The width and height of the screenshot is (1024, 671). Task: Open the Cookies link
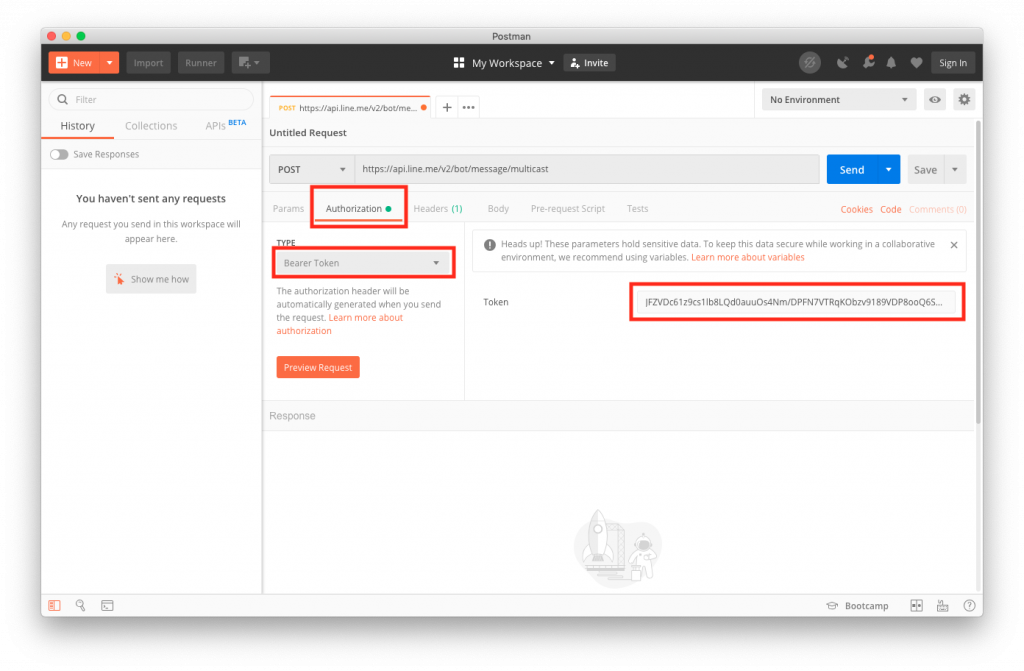click(856, 209)
